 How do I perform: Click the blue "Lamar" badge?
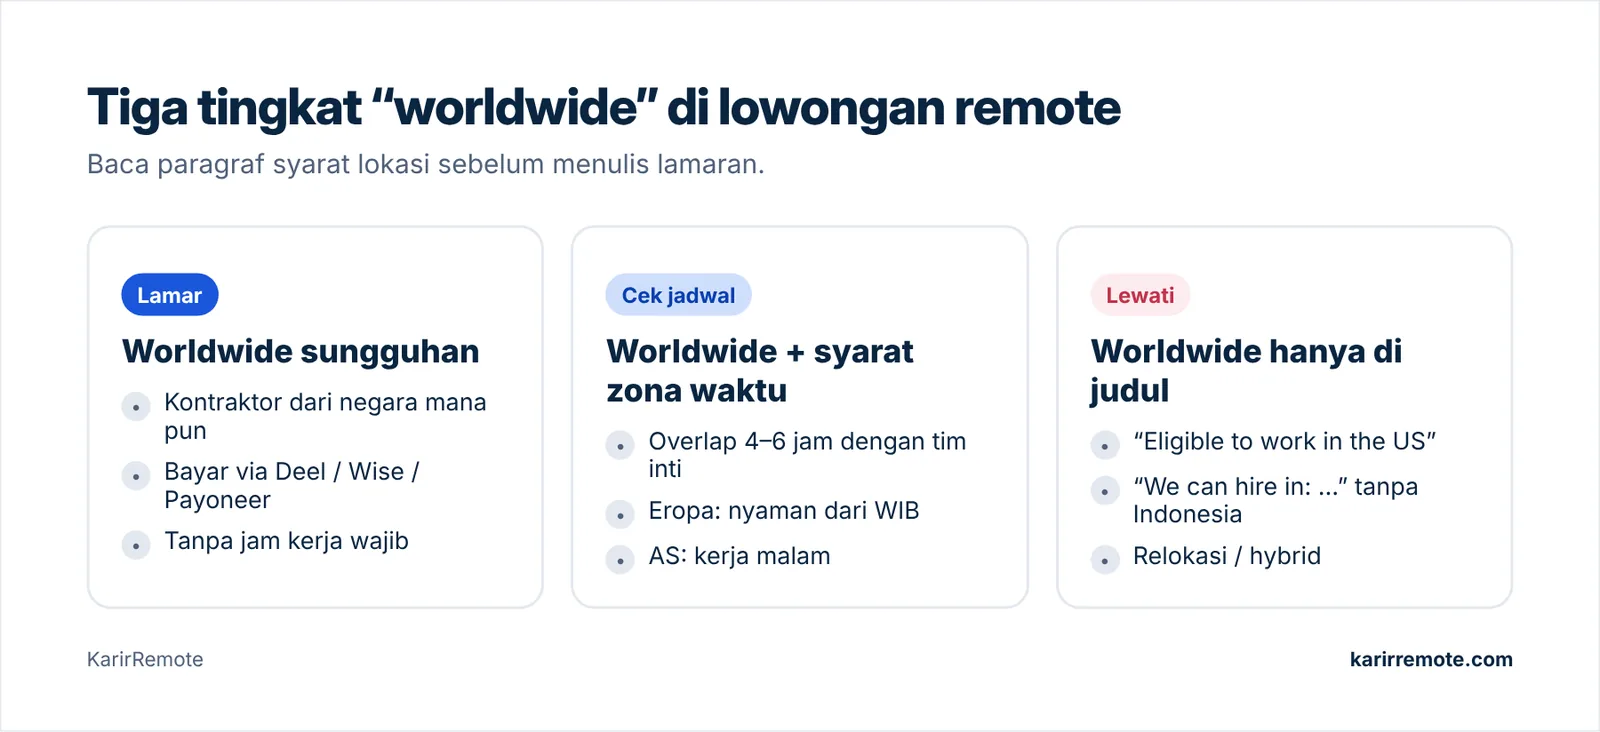pos(170,295)
